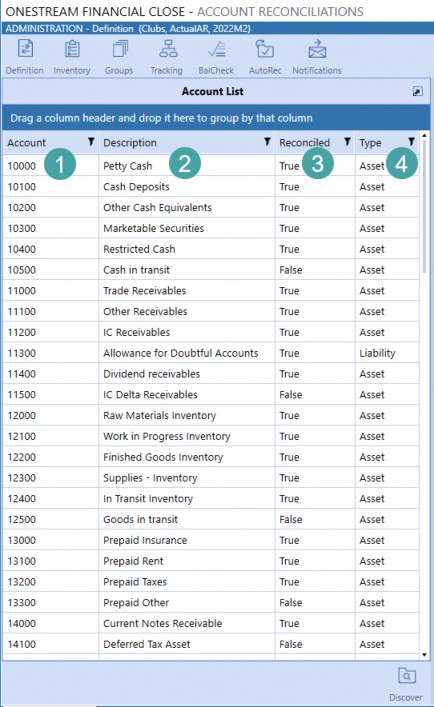
Task: Click the scrollbar up arrow
Action: 425,135
